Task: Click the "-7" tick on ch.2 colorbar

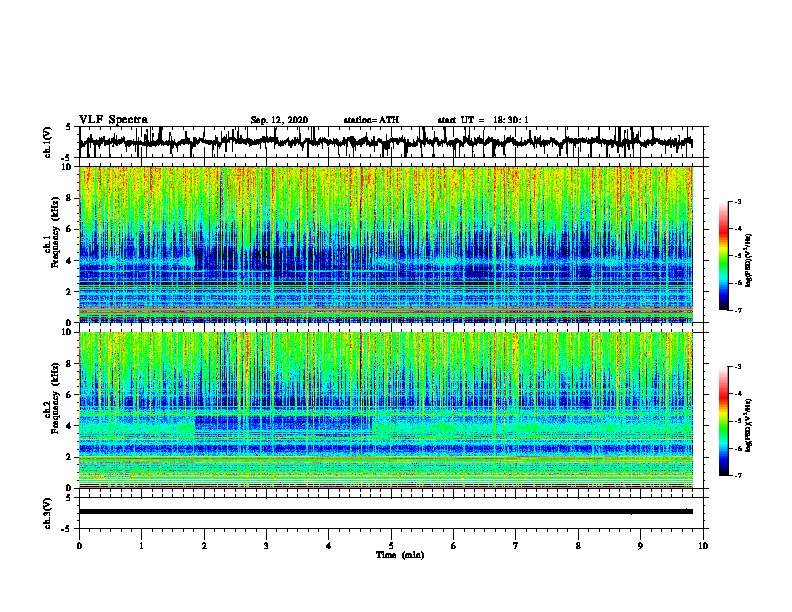Action: [738, 475]
